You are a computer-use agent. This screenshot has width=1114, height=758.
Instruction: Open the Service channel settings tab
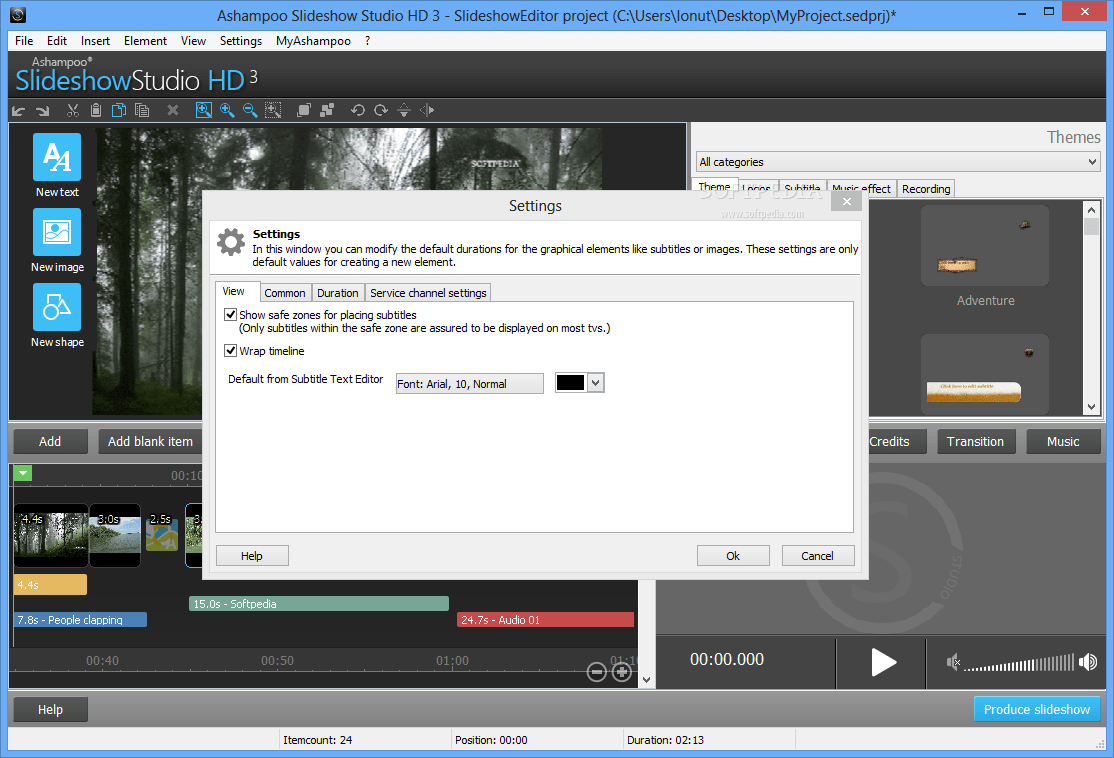tap(428, 293)
